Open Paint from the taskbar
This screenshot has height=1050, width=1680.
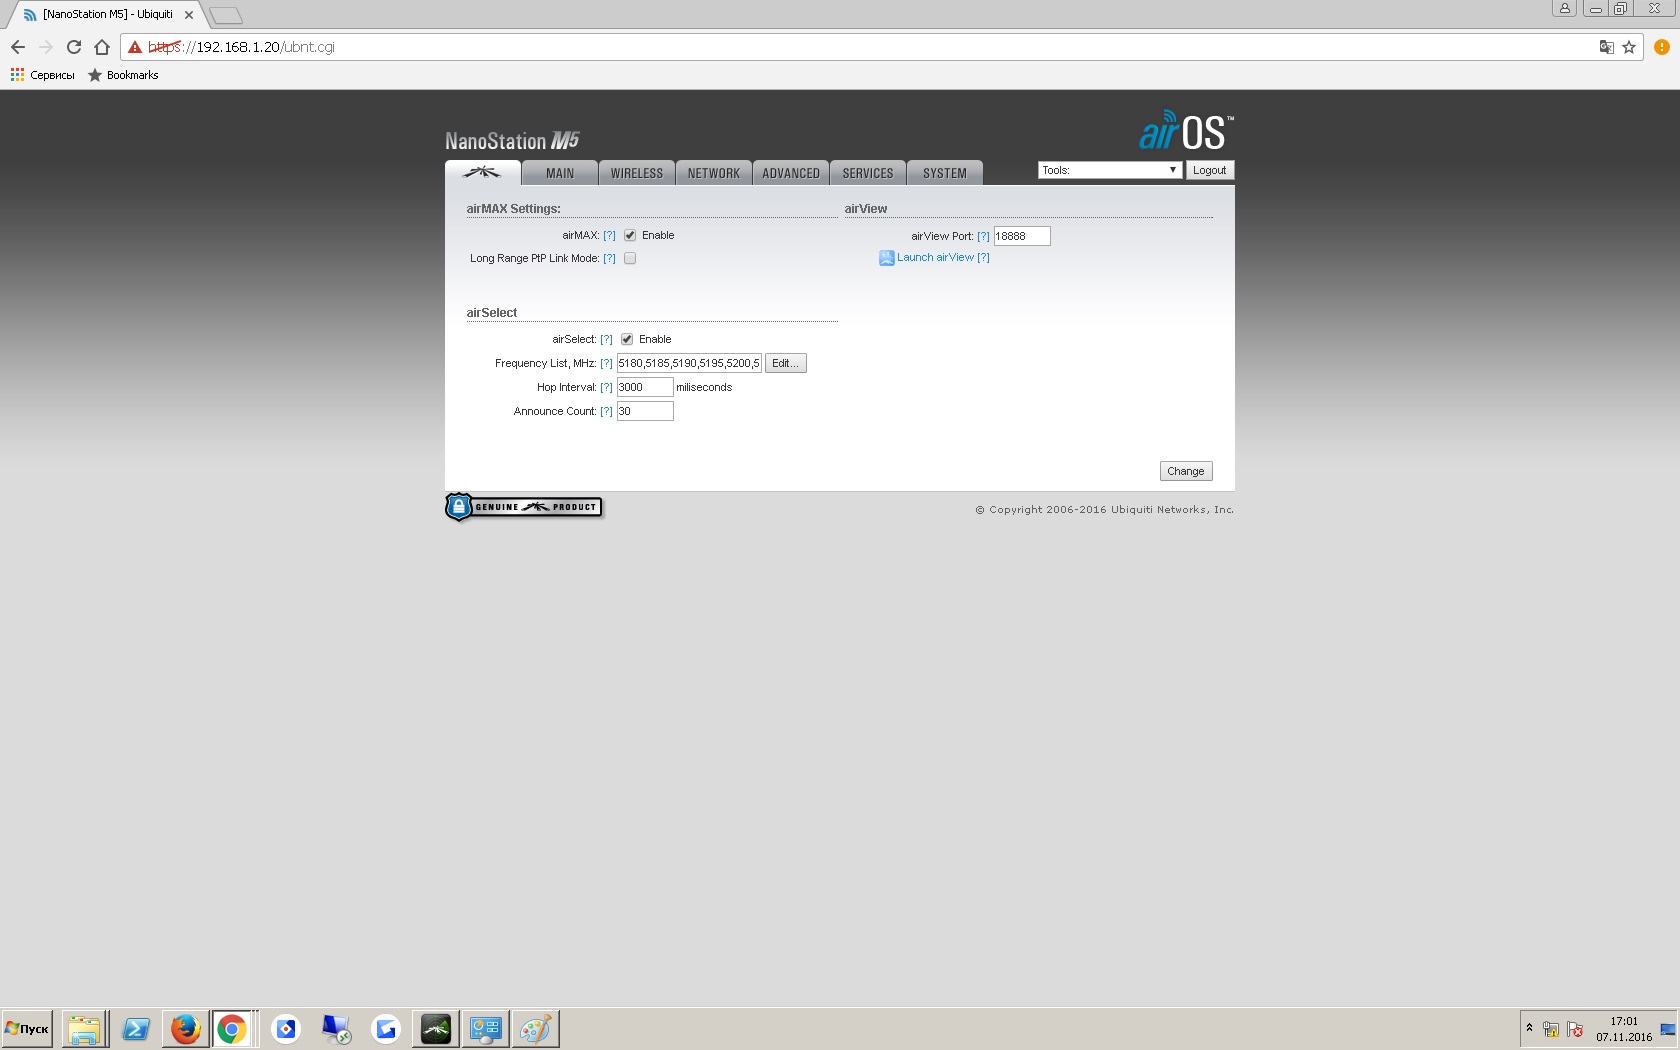click(535, 1029)
